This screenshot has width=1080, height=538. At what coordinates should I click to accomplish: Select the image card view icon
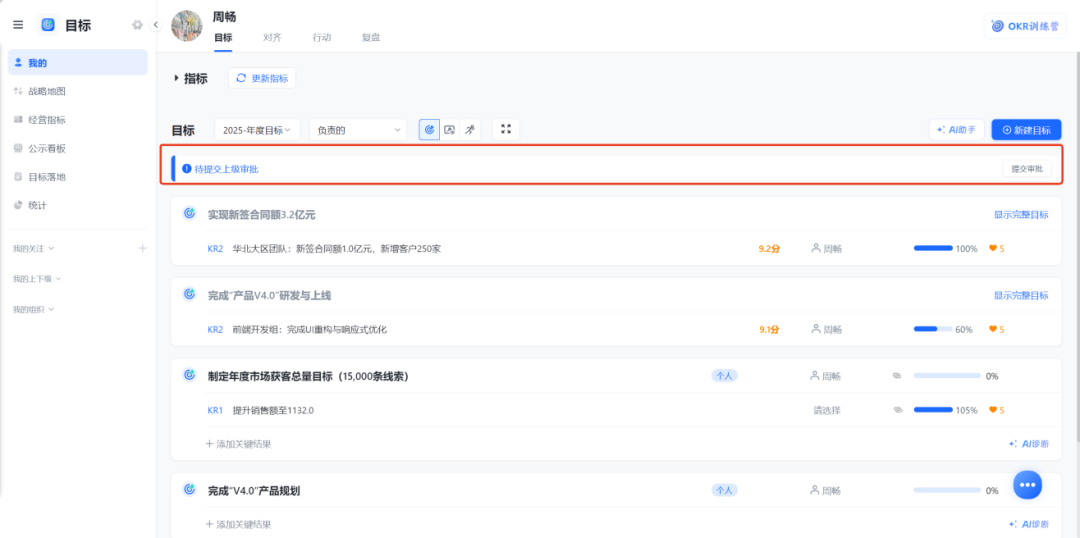pyautogui.click(x=450, y=130)
